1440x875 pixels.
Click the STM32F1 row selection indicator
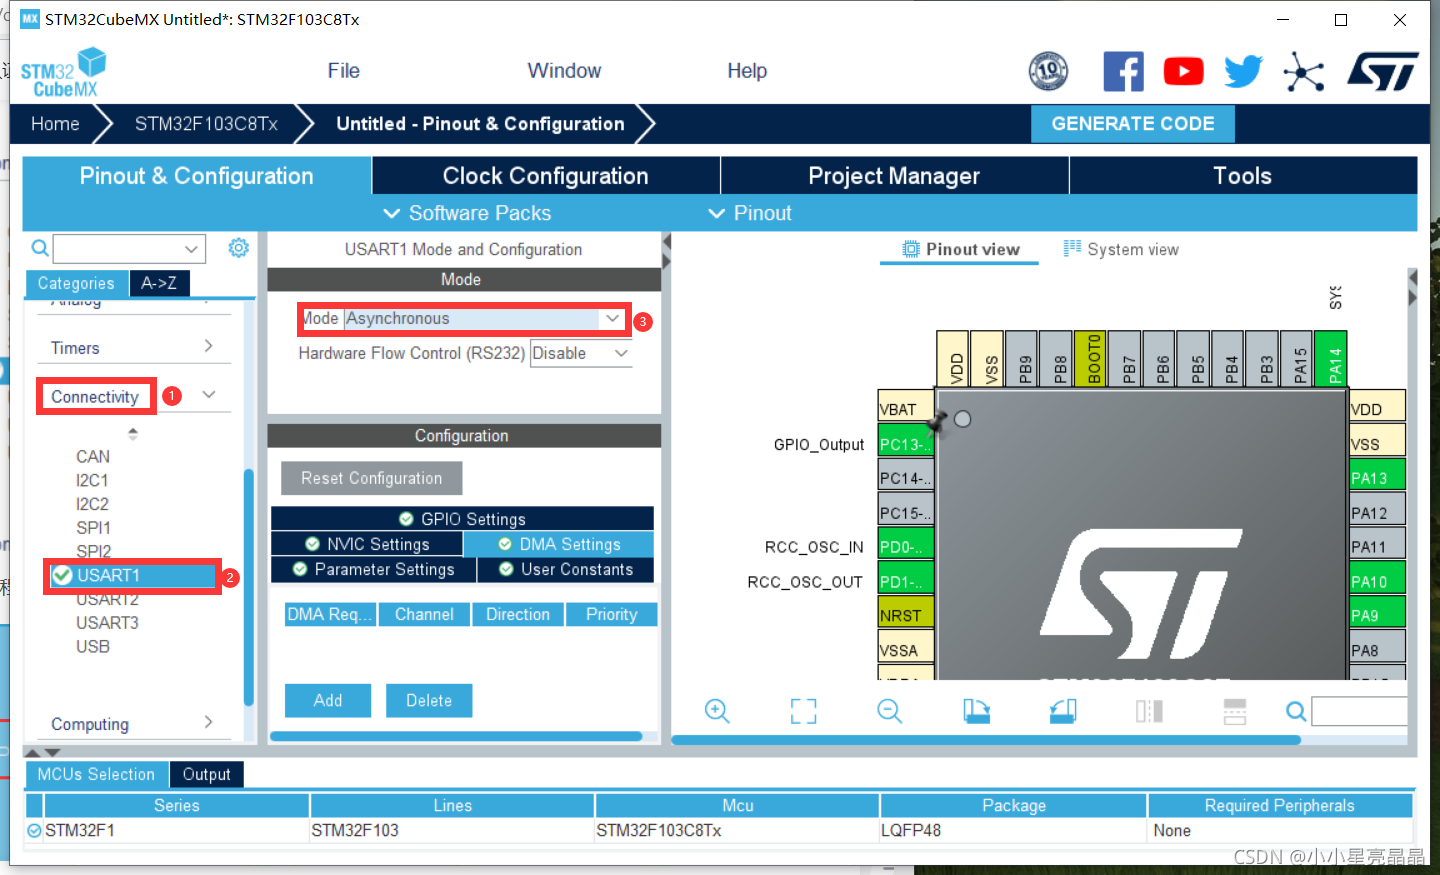click(x=34, y=830)
